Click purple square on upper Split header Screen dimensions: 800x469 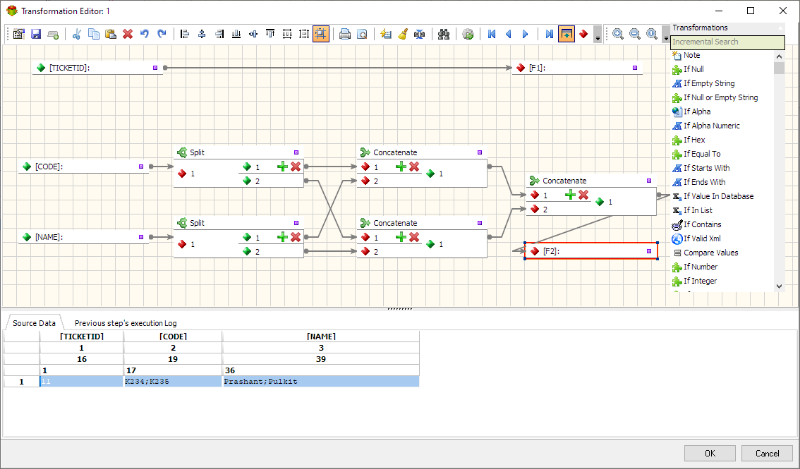pyautogui.click(x=296, y=152)
